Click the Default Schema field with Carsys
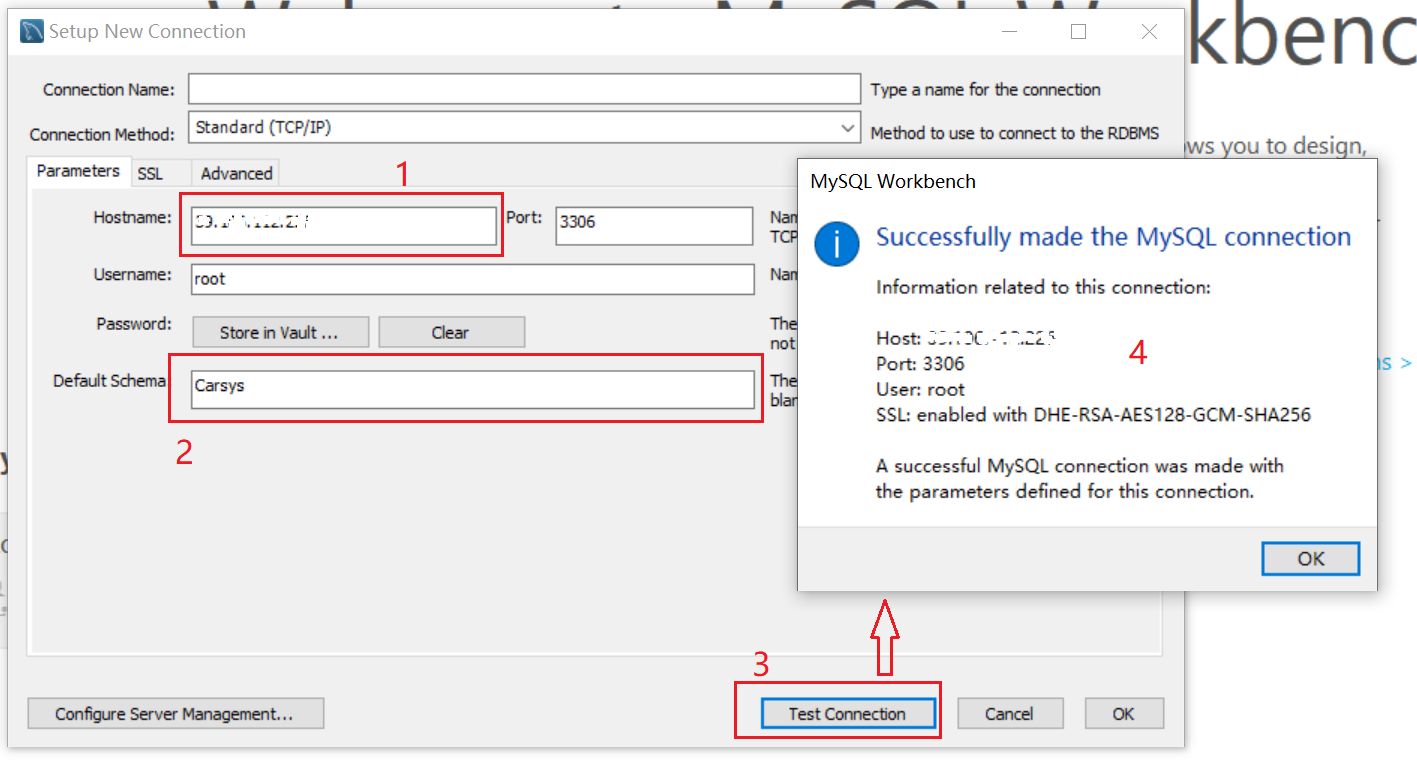The width and height of the screenshot is (1417, 770). (x=473, y=389)
